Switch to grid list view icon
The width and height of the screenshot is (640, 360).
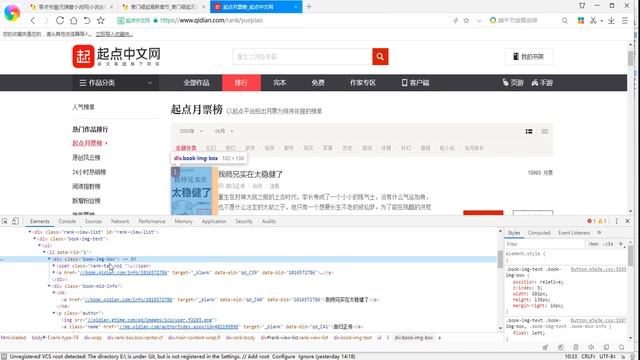point(529,131)
